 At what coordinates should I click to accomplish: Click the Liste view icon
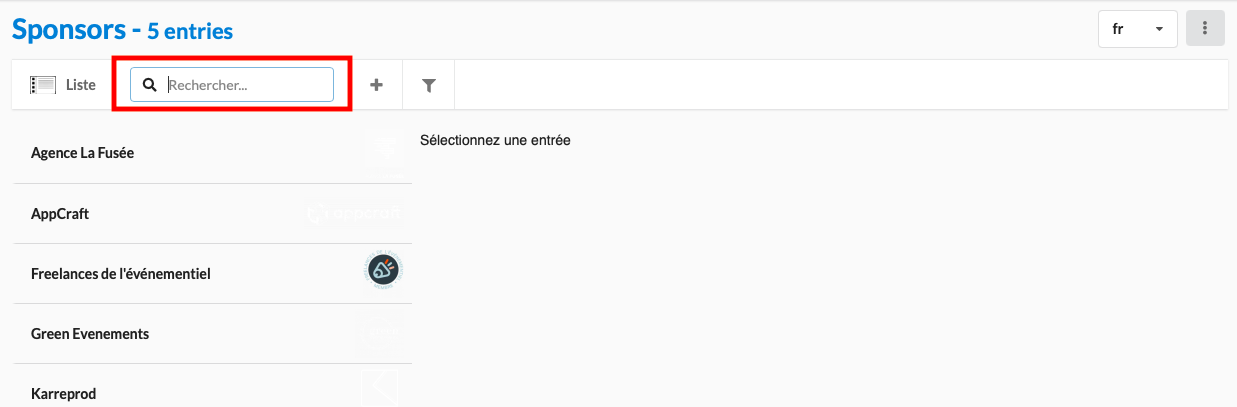42,85
